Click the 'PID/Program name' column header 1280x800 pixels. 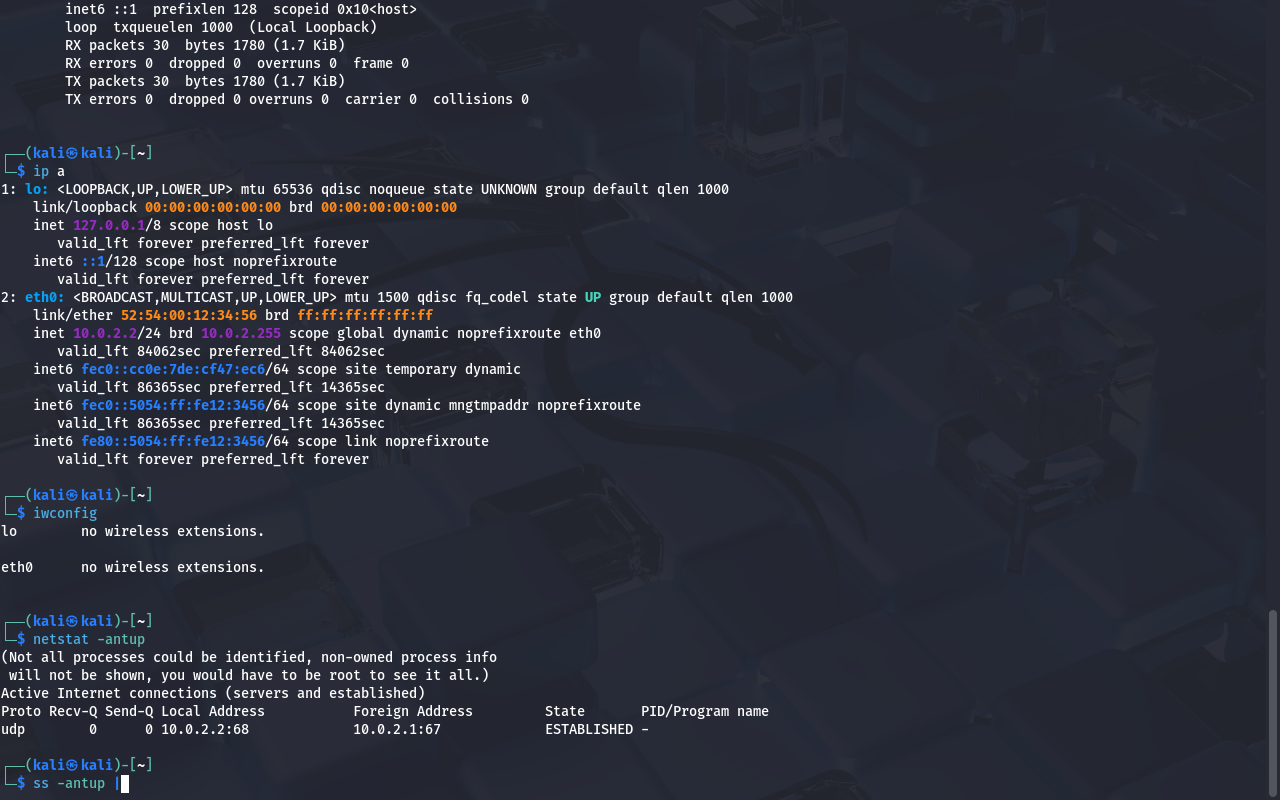click(x=705, y=711)
